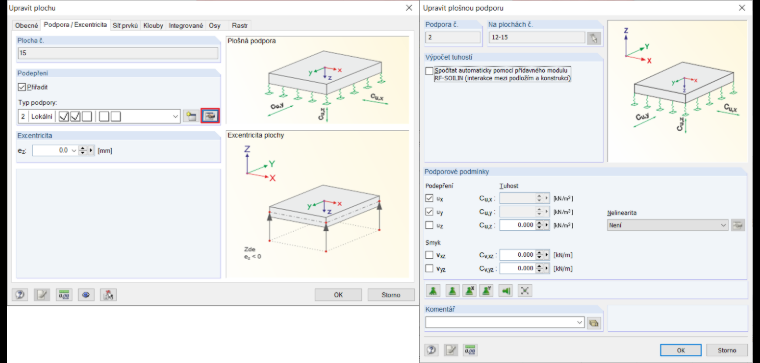This screenshot has width=760, height=363.
Task: Check the uz support checkbox
Action: 429,225
